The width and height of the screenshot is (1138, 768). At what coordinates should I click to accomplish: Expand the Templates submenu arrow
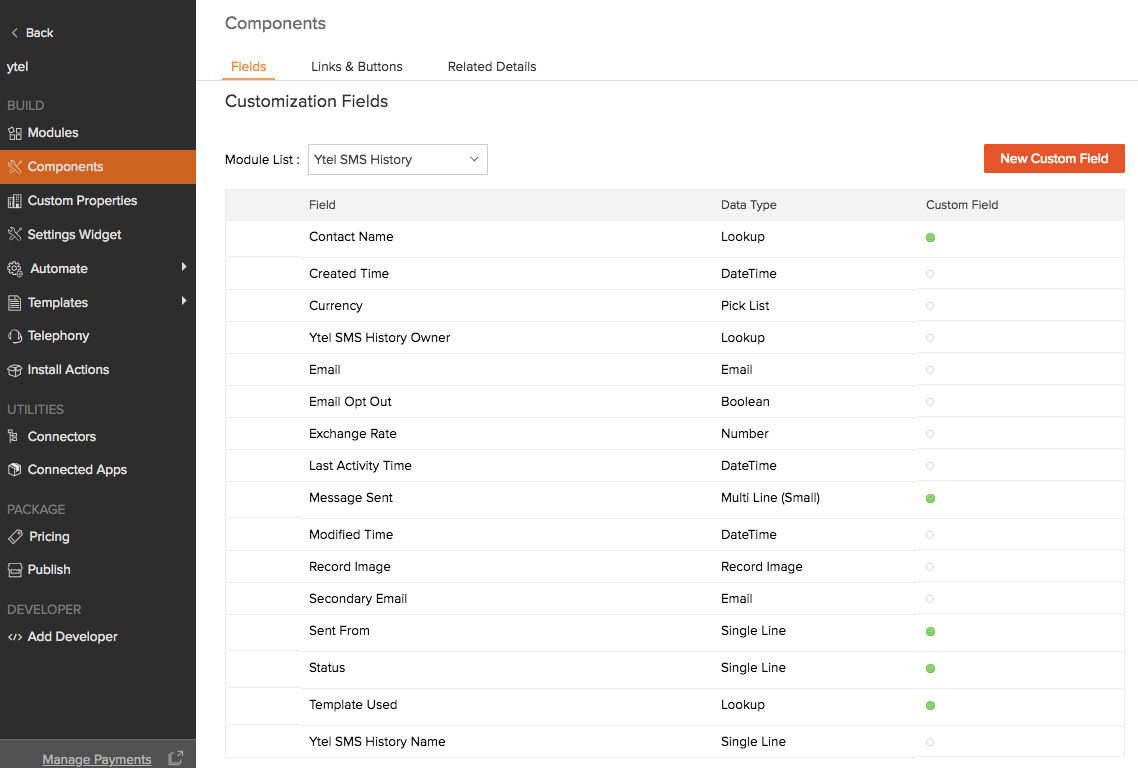tap(184, 301)
